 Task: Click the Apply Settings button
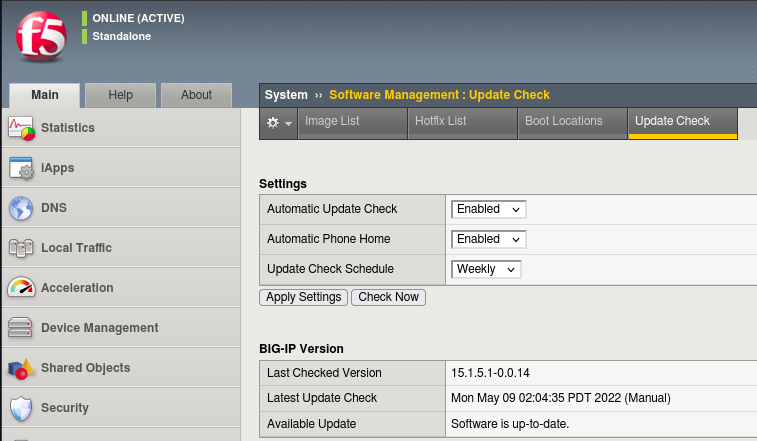[x=303, y=297]
